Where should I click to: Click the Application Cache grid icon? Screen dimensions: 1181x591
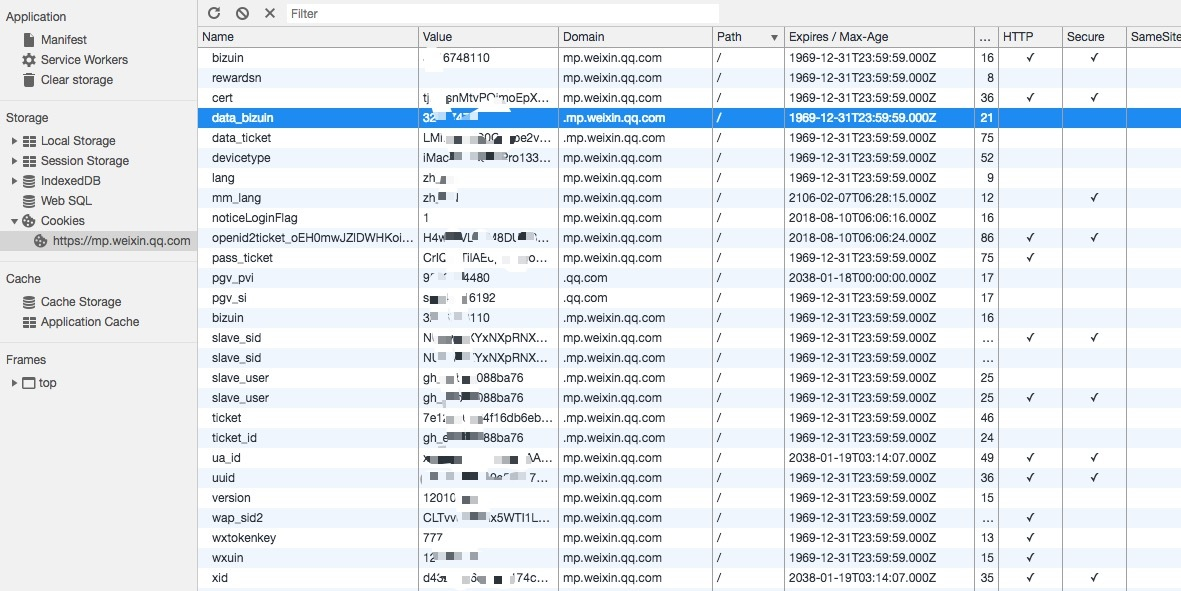coord(29,321)
